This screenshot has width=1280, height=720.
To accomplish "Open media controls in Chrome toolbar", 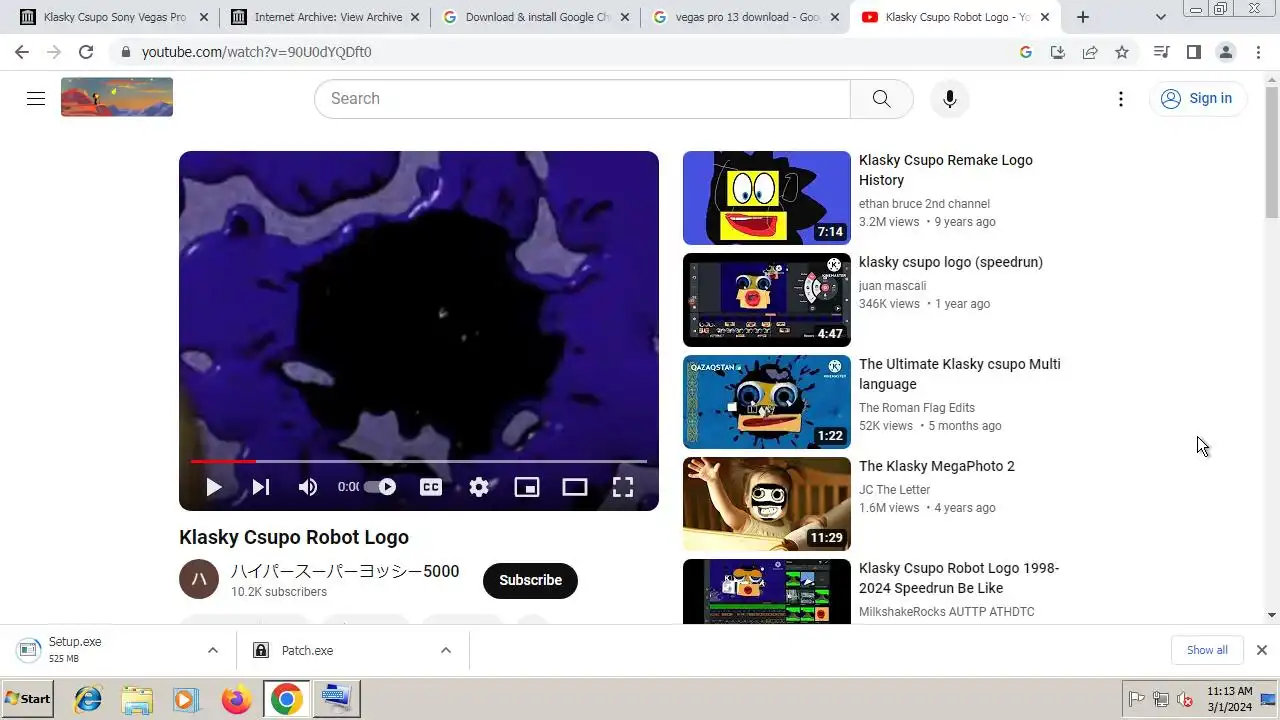I will point(1161,52).
